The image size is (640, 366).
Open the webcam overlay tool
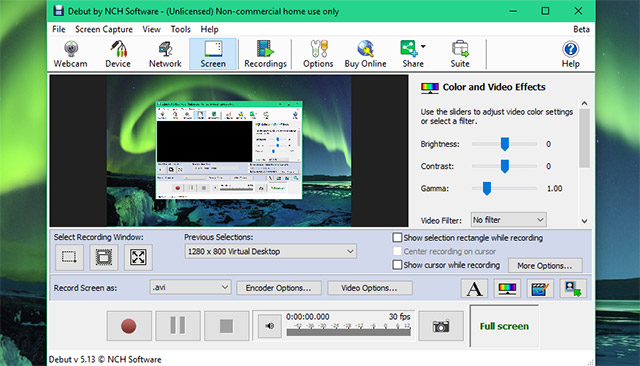click(573, 288)
